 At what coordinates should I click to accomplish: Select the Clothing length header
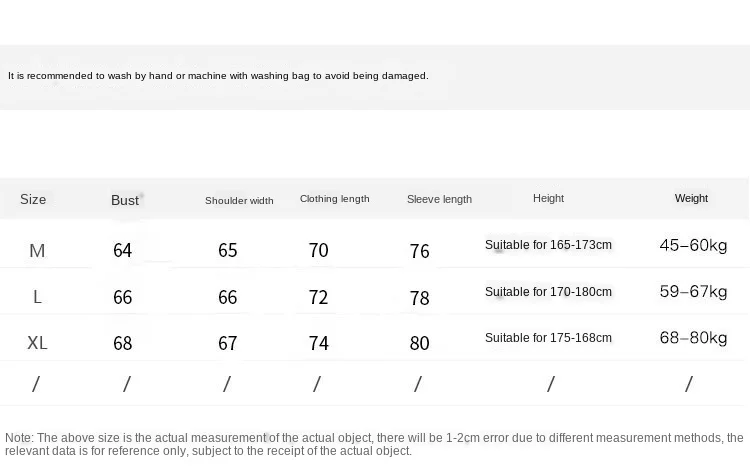[x=334, y=199]
